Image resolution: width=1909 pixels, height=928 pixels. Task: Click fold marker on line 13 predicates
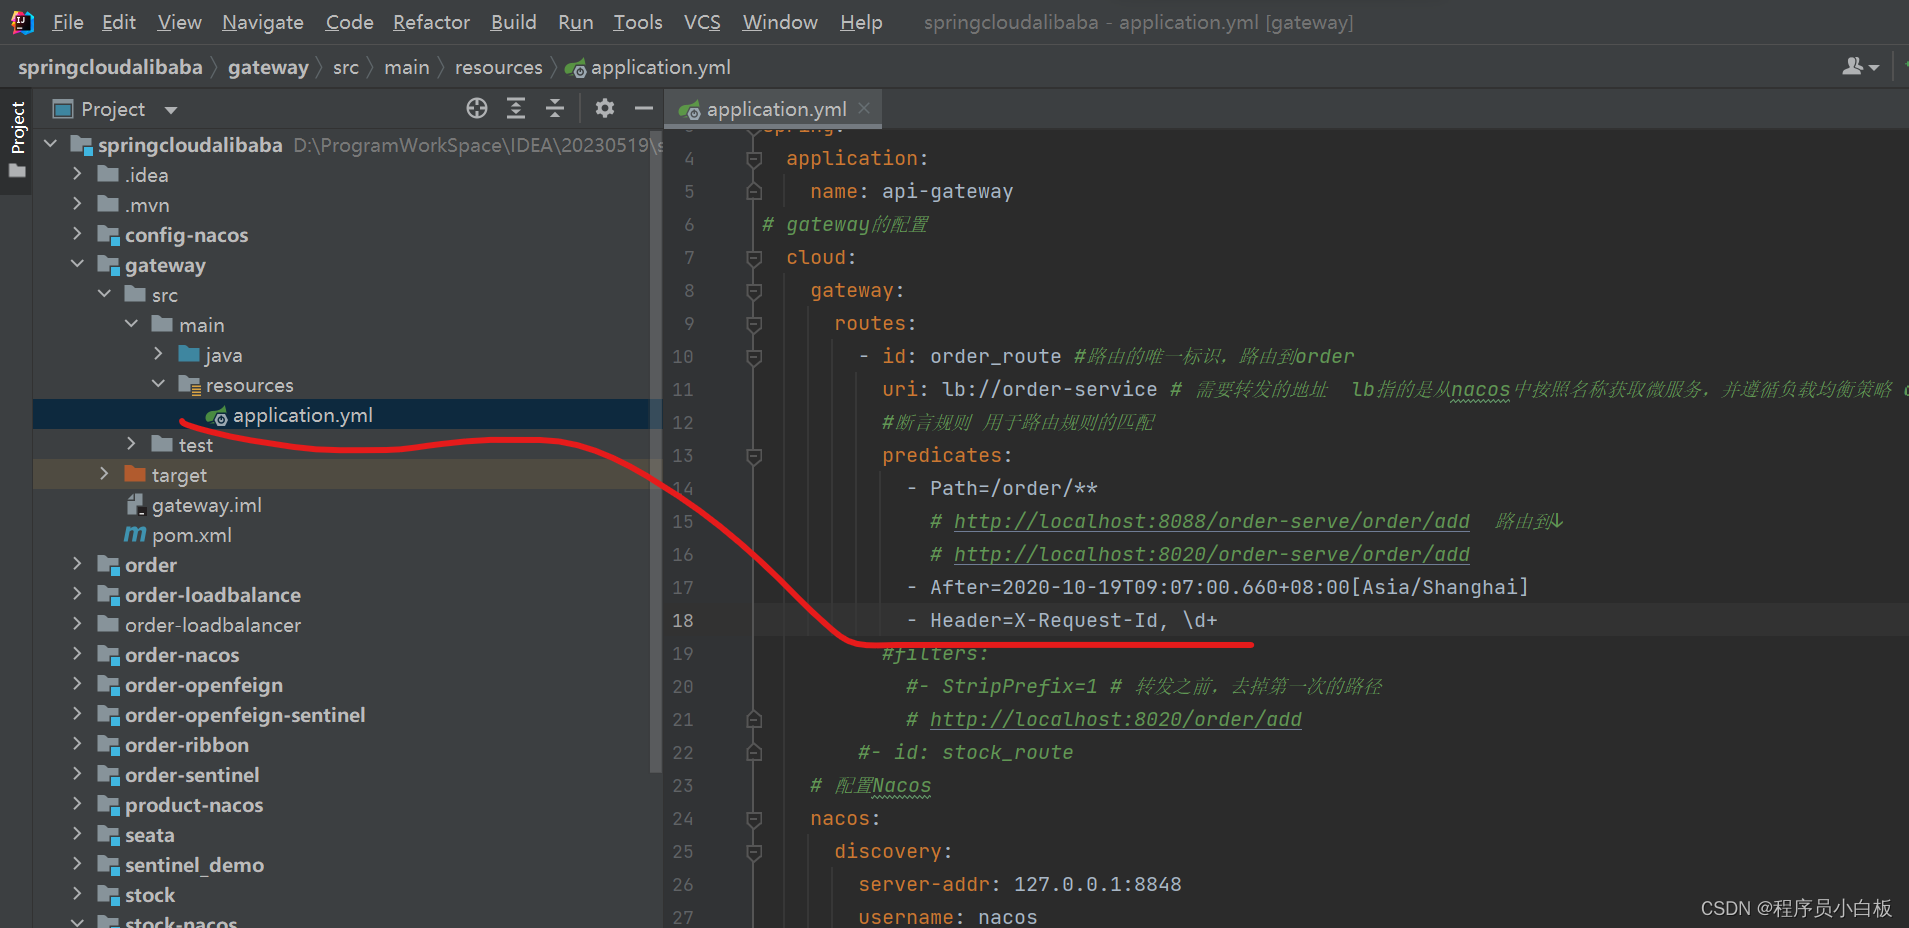tap(754, 456)
